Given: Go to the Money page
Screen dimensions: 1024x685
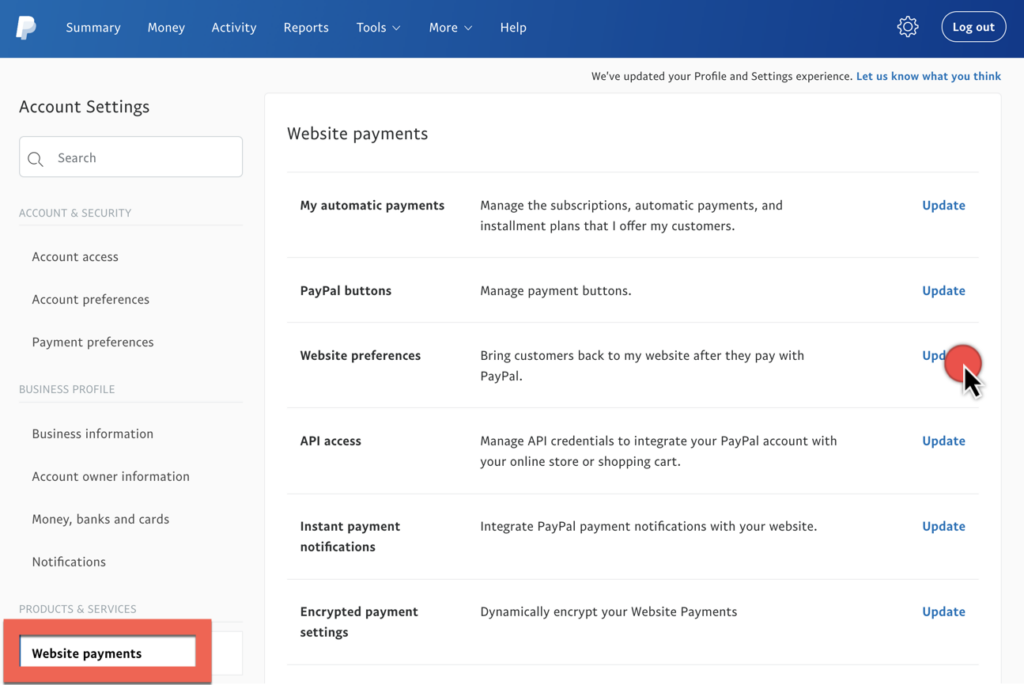Looking at the screenshot, I should coord(166,27).
